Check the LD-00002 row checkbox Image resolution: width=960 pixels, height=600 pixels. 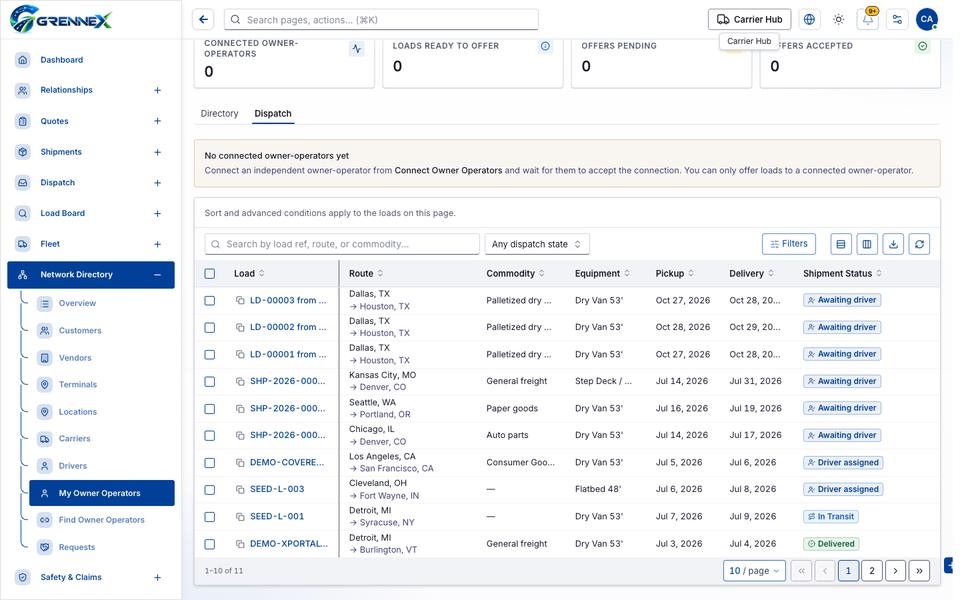(x=209, y=328)
